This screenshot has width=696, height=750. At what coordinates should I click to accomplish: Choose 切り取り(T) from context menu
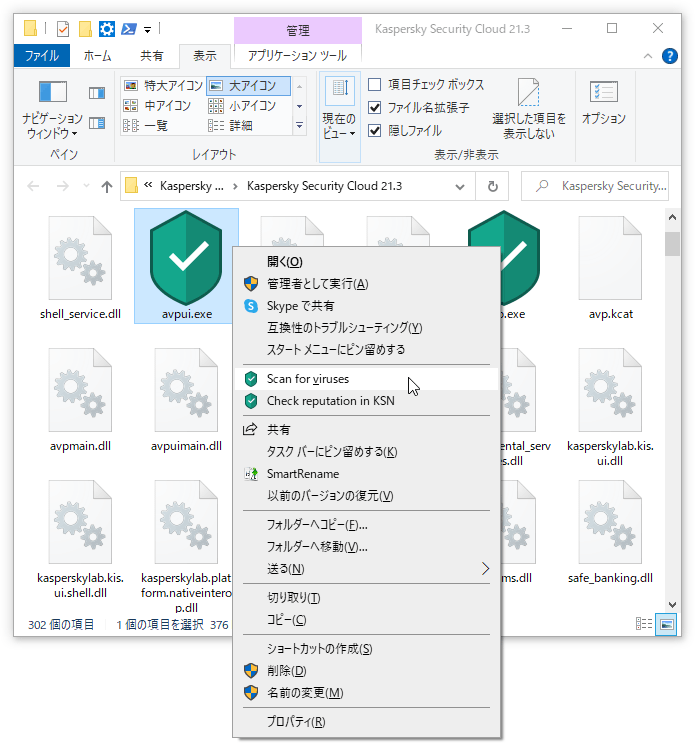(x=366, y=597)
